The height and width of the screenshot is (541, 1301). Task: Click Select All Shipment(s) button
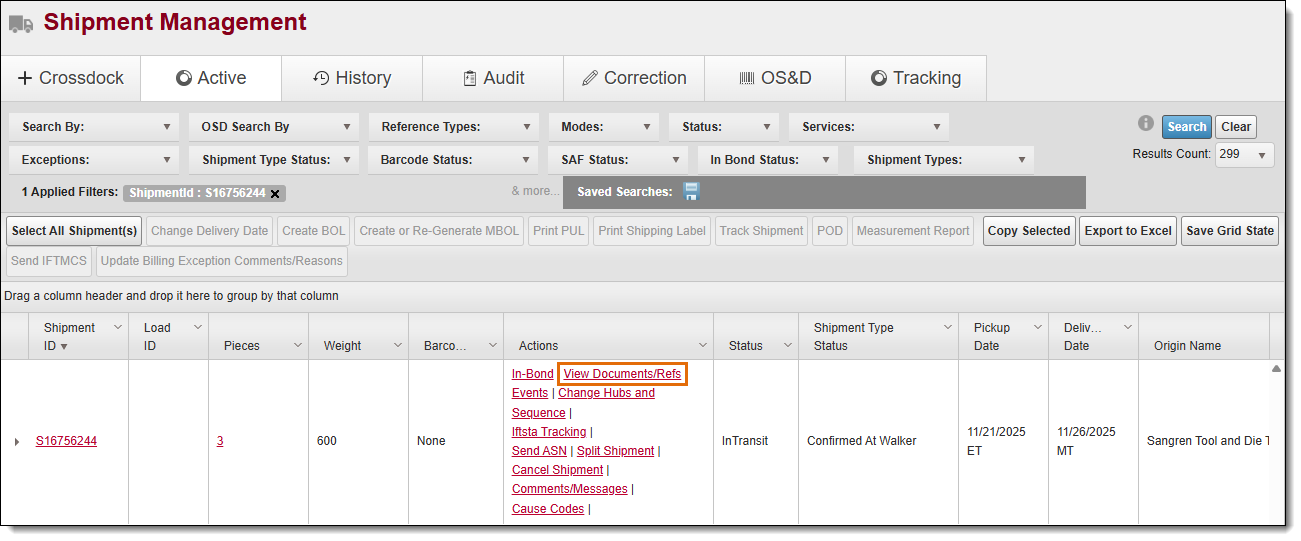pyautogui.click(x=74, y=231)
